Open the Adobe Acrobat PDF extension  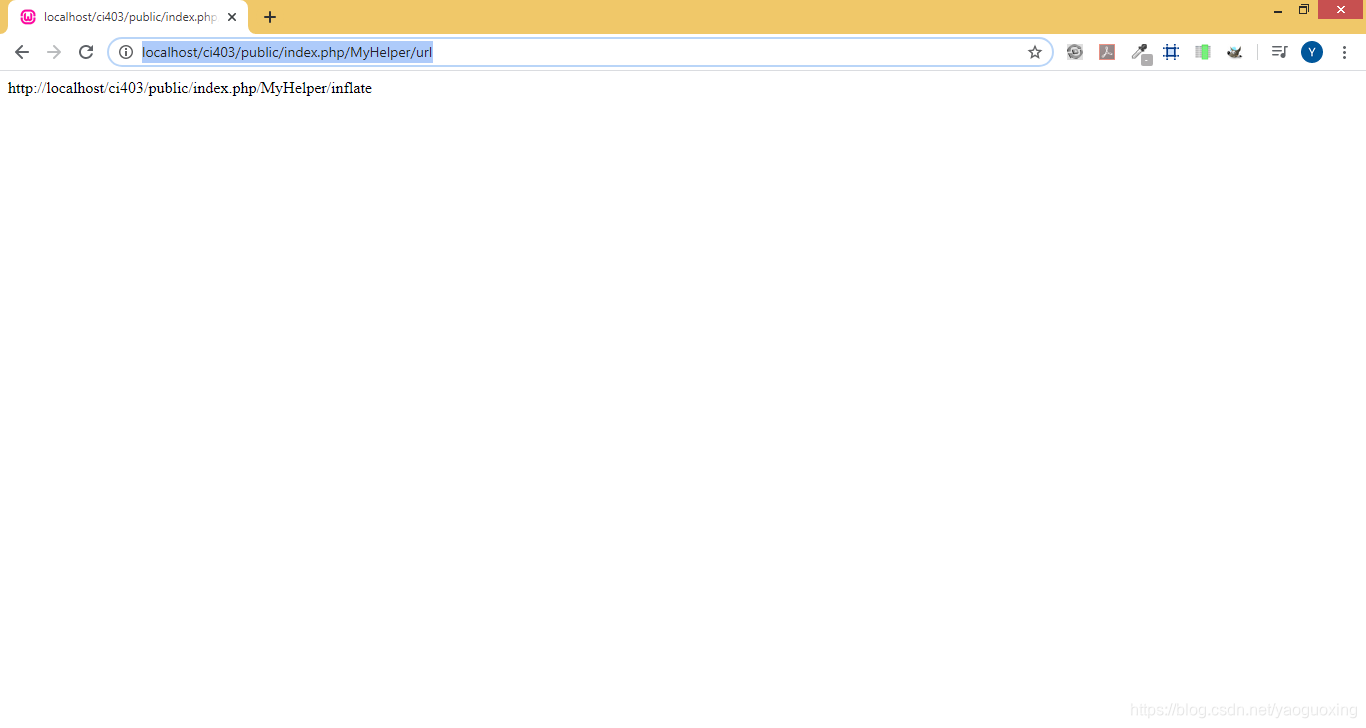[1107, 52]
